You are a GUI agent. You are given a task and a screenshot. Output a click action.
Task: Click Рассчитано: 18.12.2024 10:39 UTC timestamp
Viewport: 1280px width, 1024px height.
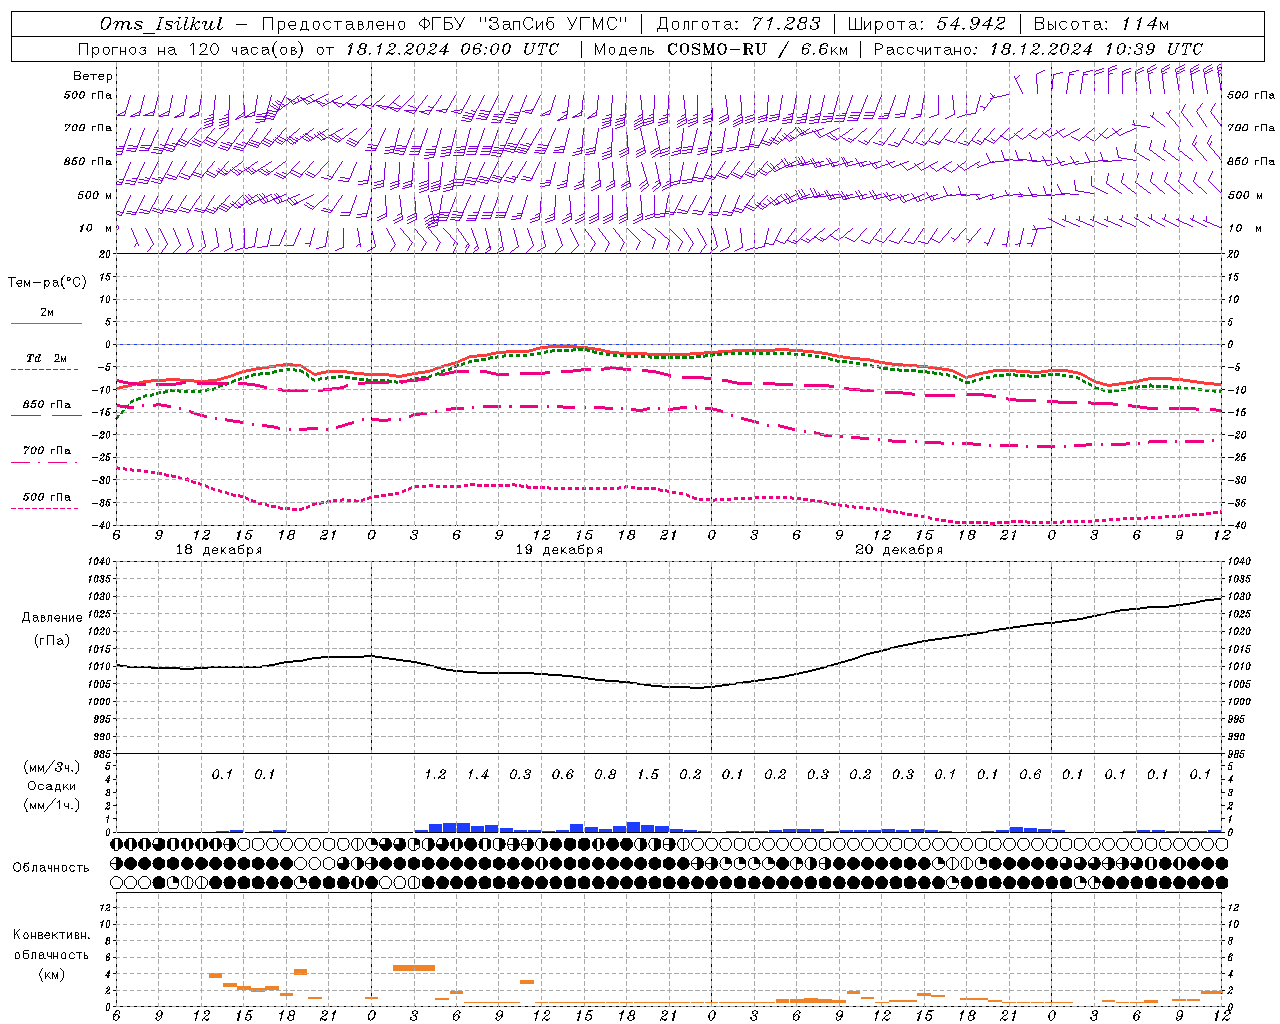(1038, 49)
